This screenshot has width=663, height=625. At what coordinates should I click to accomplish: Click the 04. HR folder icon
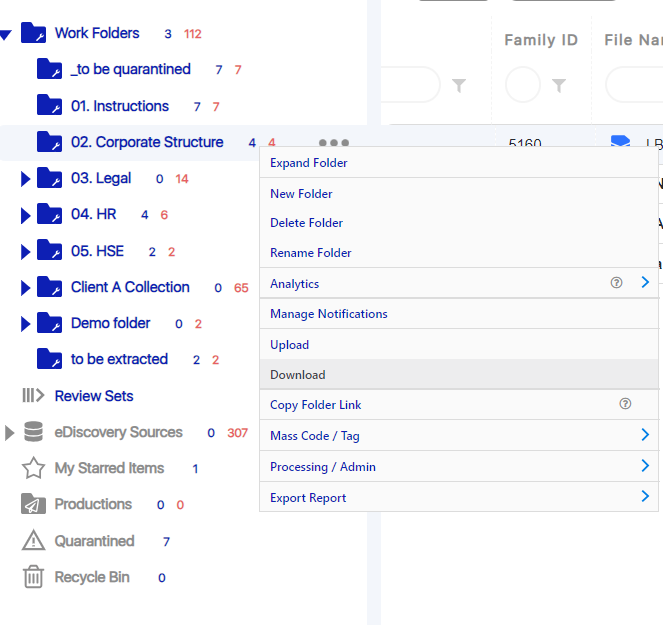click(x=49, y=214)
